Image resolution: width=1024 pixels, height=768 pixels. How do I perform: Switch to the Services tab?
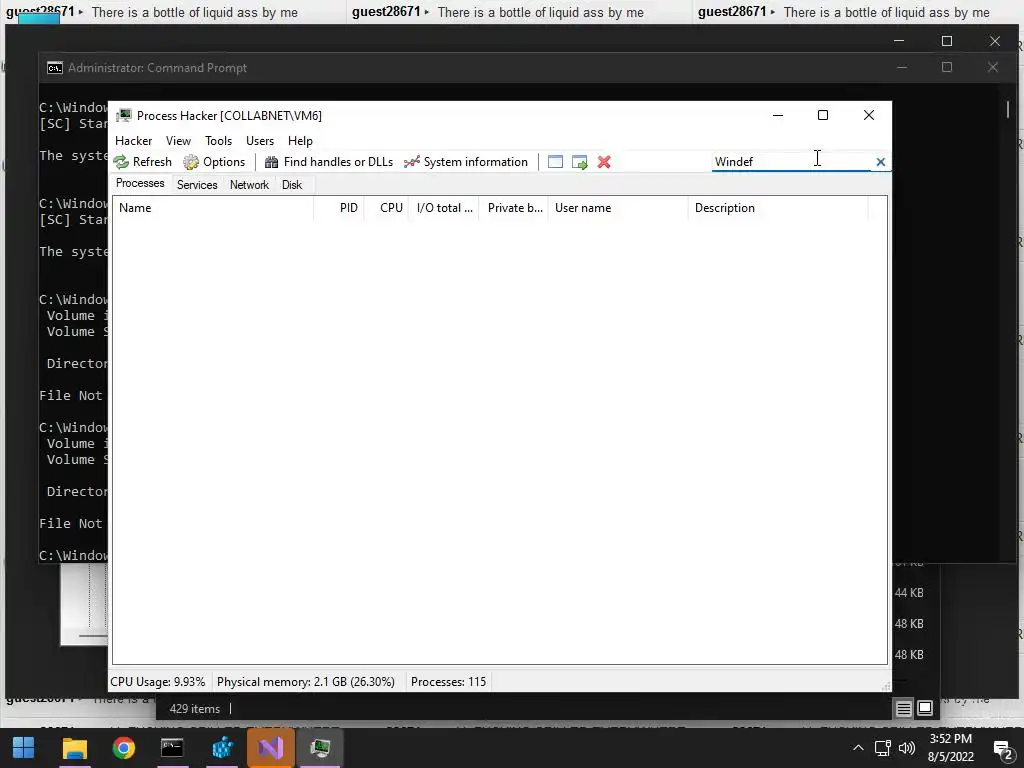coord(197,185)
